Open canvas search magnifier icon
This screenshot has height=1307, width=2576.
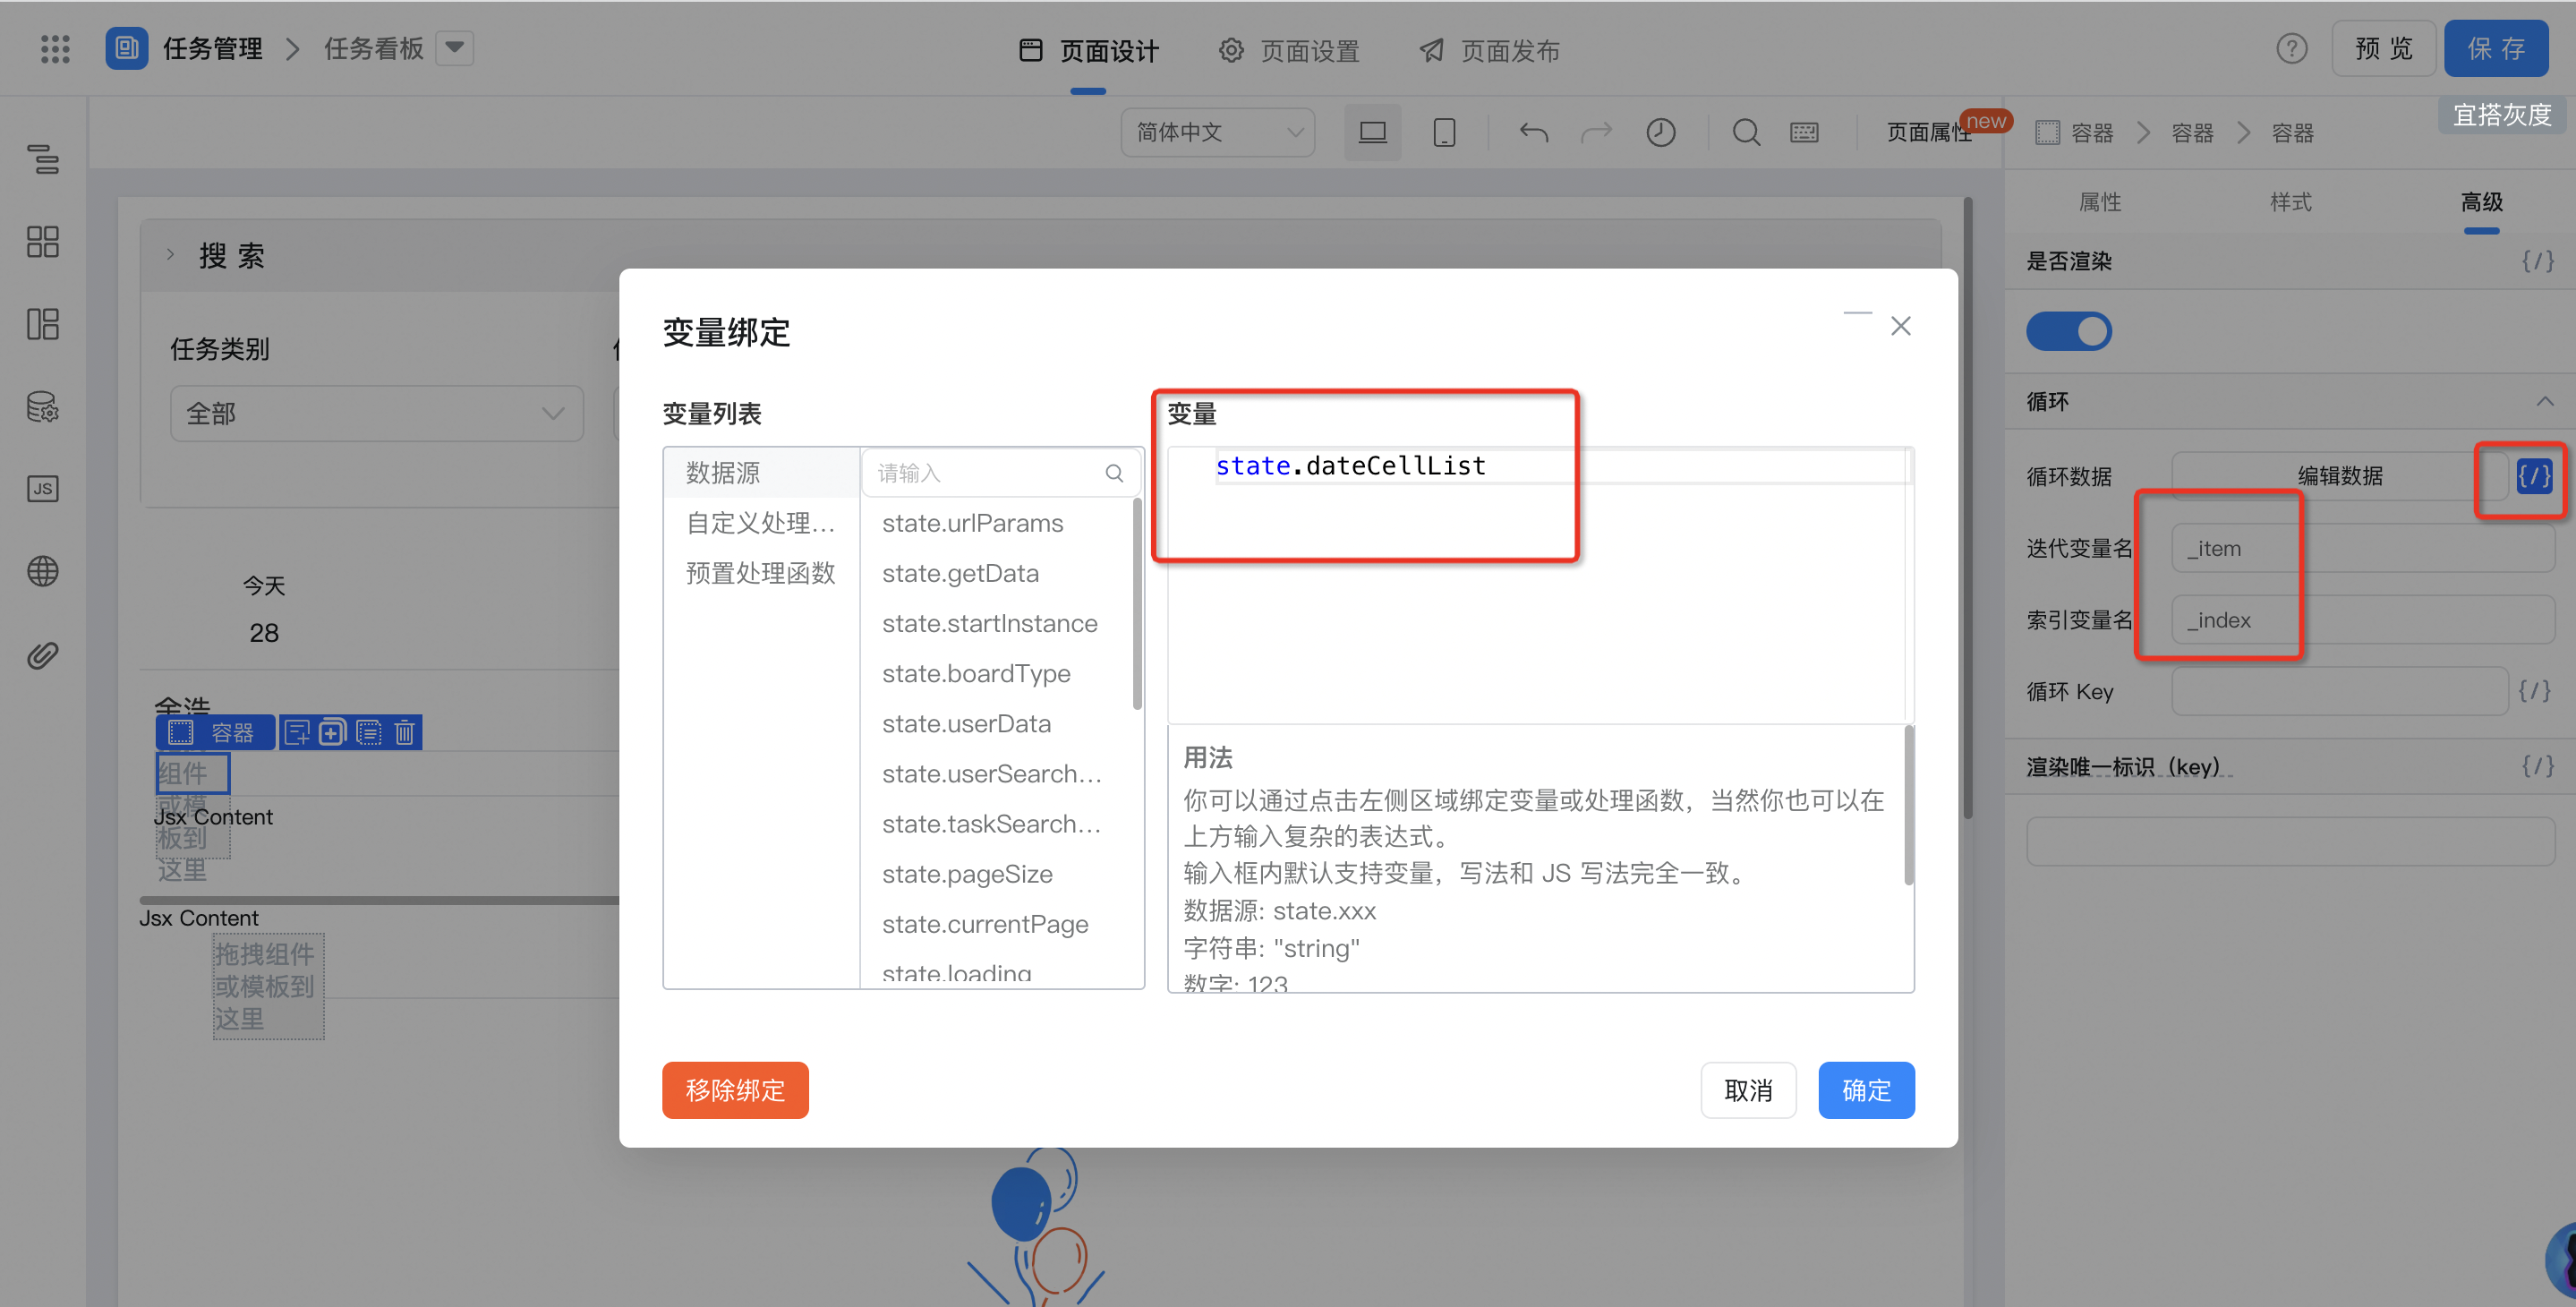click(1746, 132)
